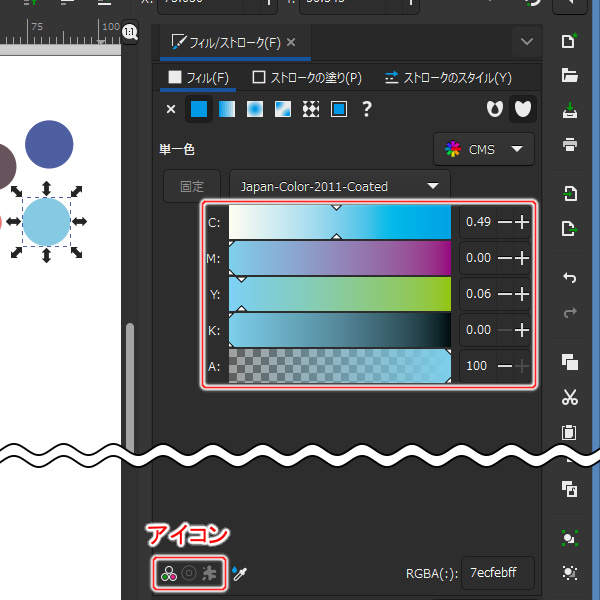
Task: Click the Alpha (A) opacity slider
Action: [x=340, y=366]
